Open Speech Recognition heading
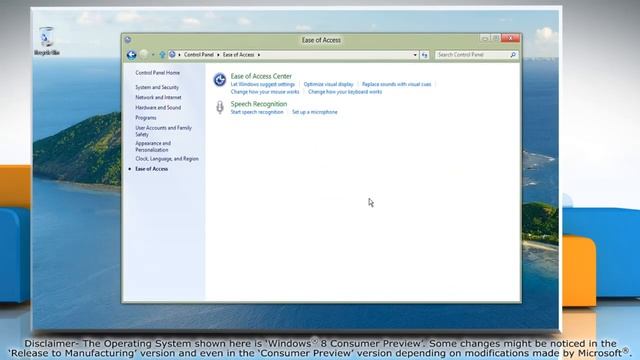The width and height of the screenshot is (640, 360). click(259, 104)
